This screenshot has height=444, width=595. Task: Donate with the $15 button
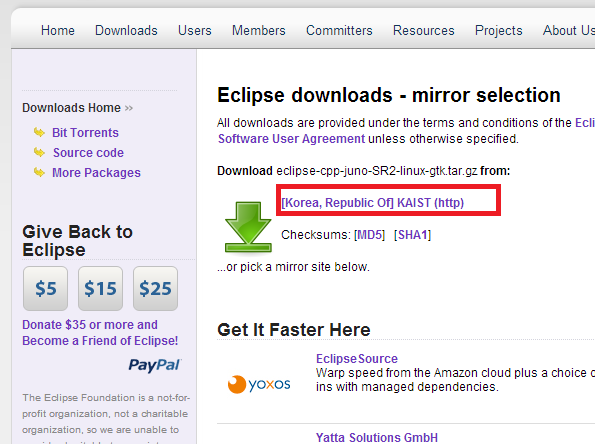click(101, 288)
